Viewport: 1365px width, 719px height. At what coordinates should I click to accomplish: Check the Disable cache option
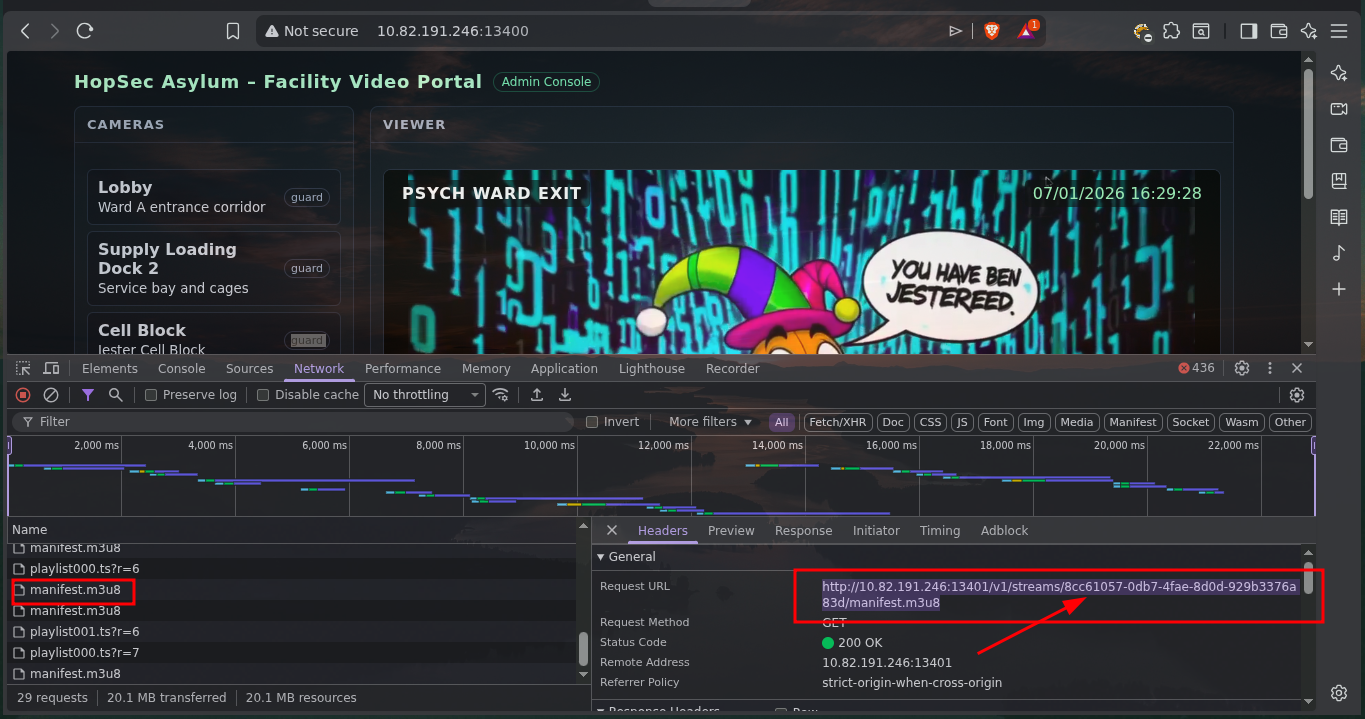[264, 395]
